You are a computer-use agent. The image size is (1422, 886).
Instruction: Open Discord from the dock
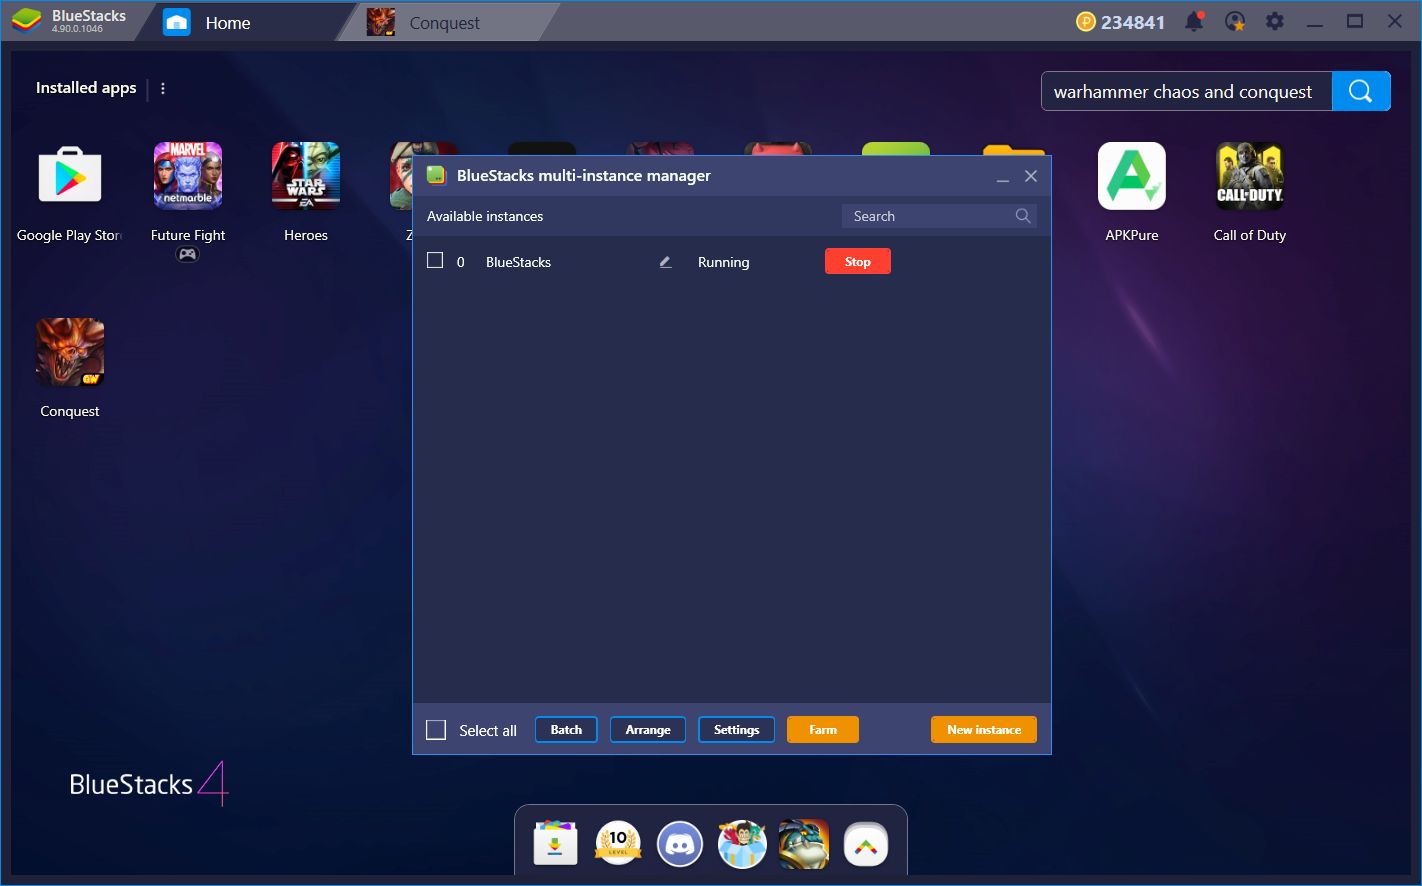pyautogui.click(x=680, y=845)
